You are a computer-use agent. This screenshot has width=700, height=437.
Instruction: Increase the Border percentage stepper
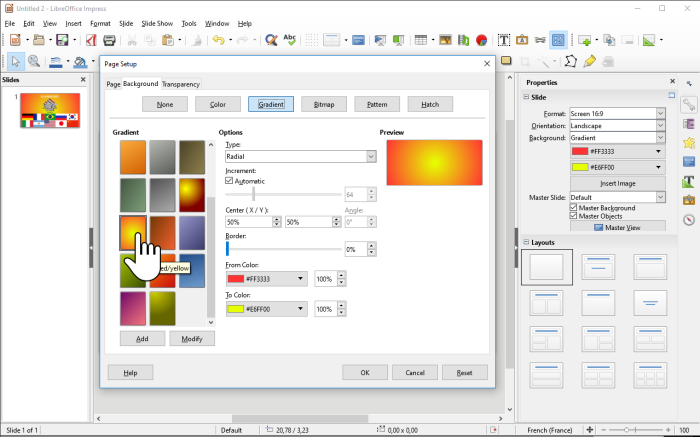point(371,246)
